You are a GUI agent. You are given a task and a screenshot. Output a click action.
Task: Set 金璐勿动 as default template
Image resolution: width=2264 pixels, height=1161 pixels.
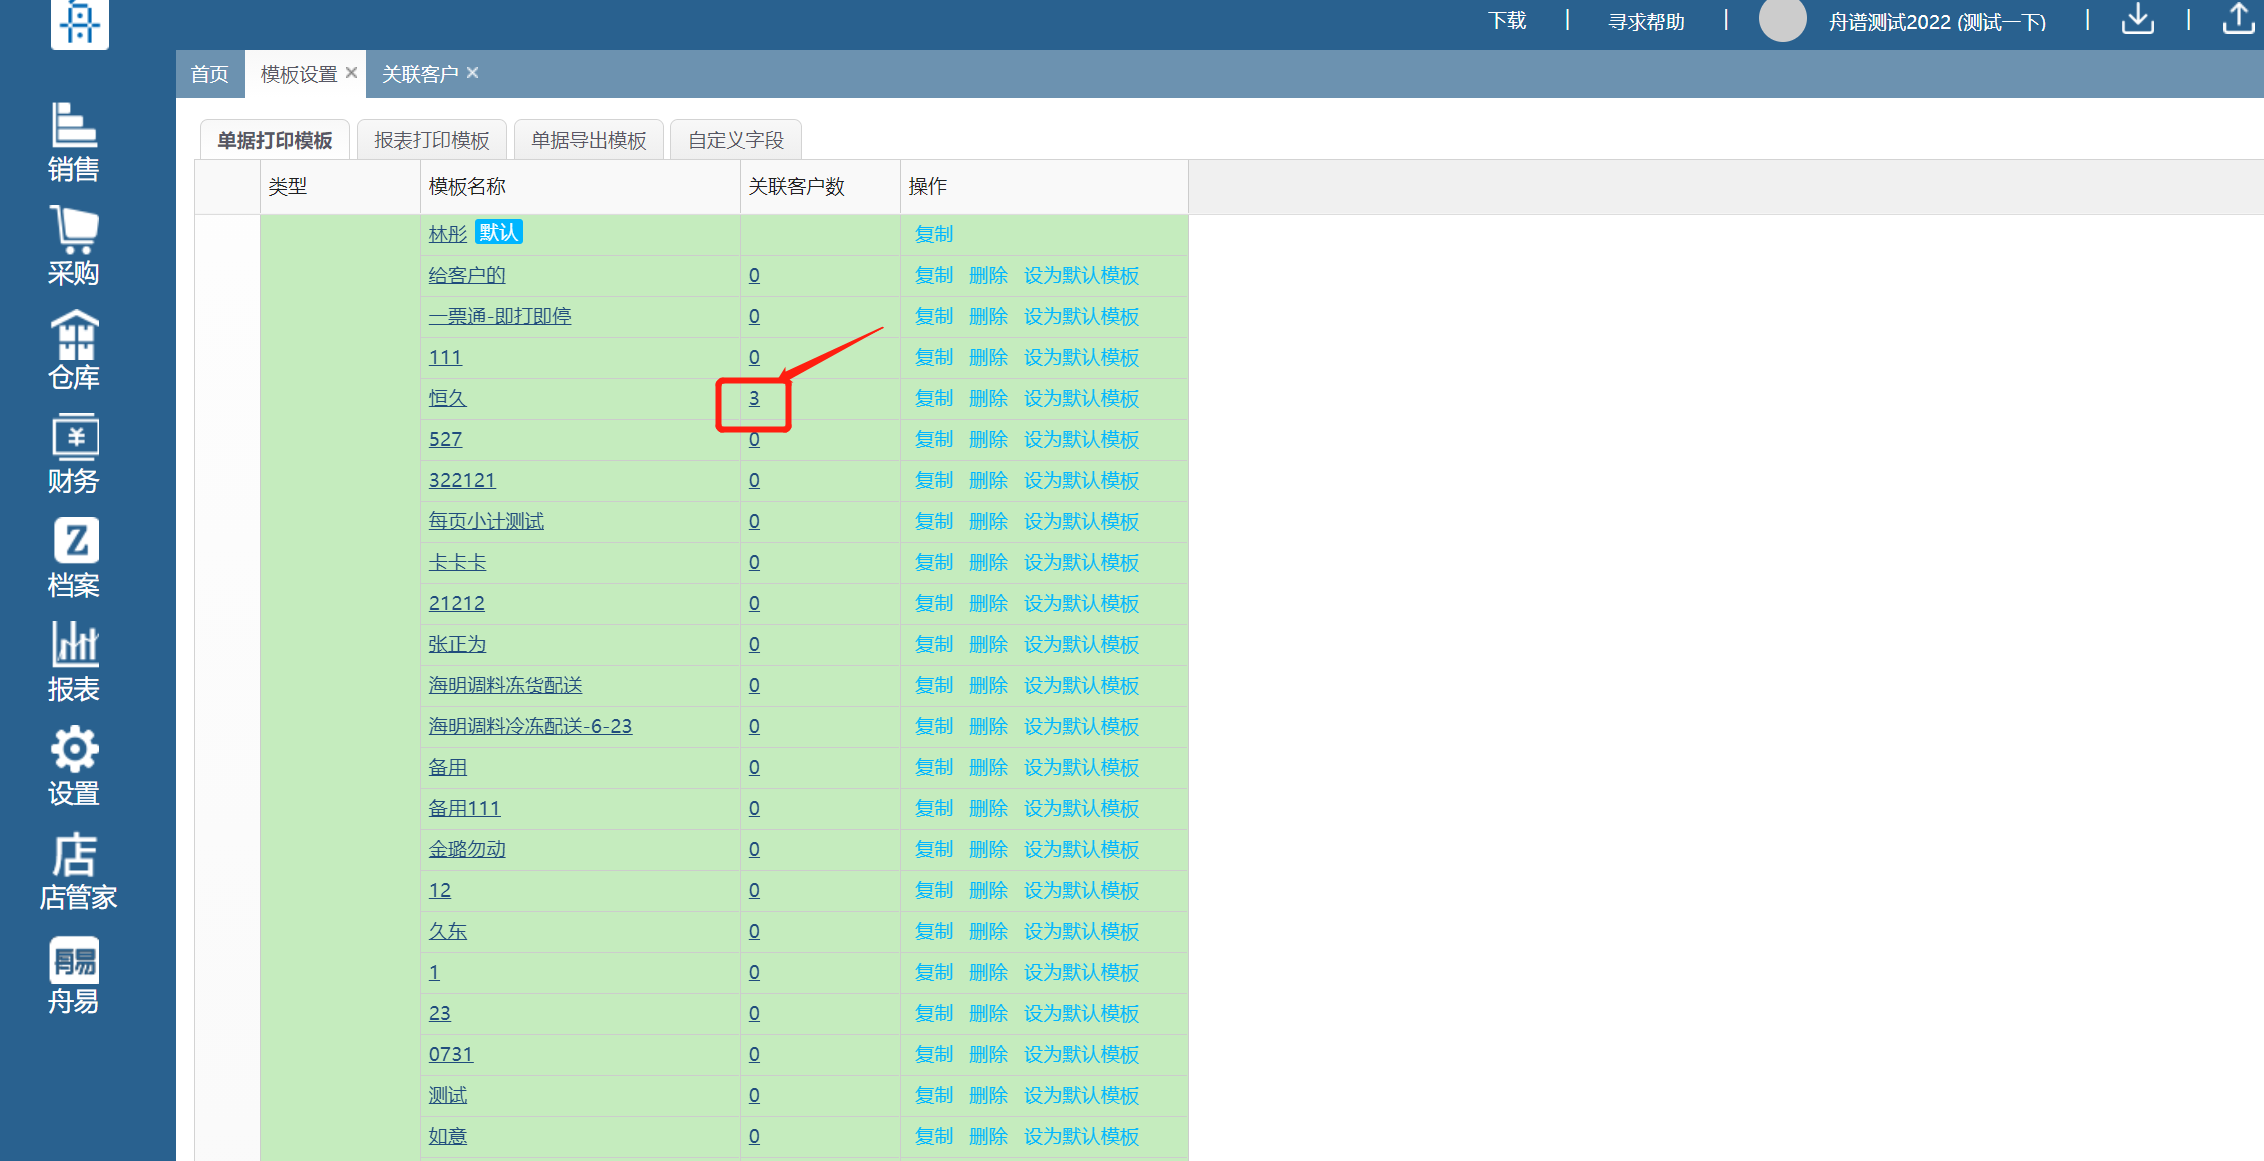[1081, 849]
